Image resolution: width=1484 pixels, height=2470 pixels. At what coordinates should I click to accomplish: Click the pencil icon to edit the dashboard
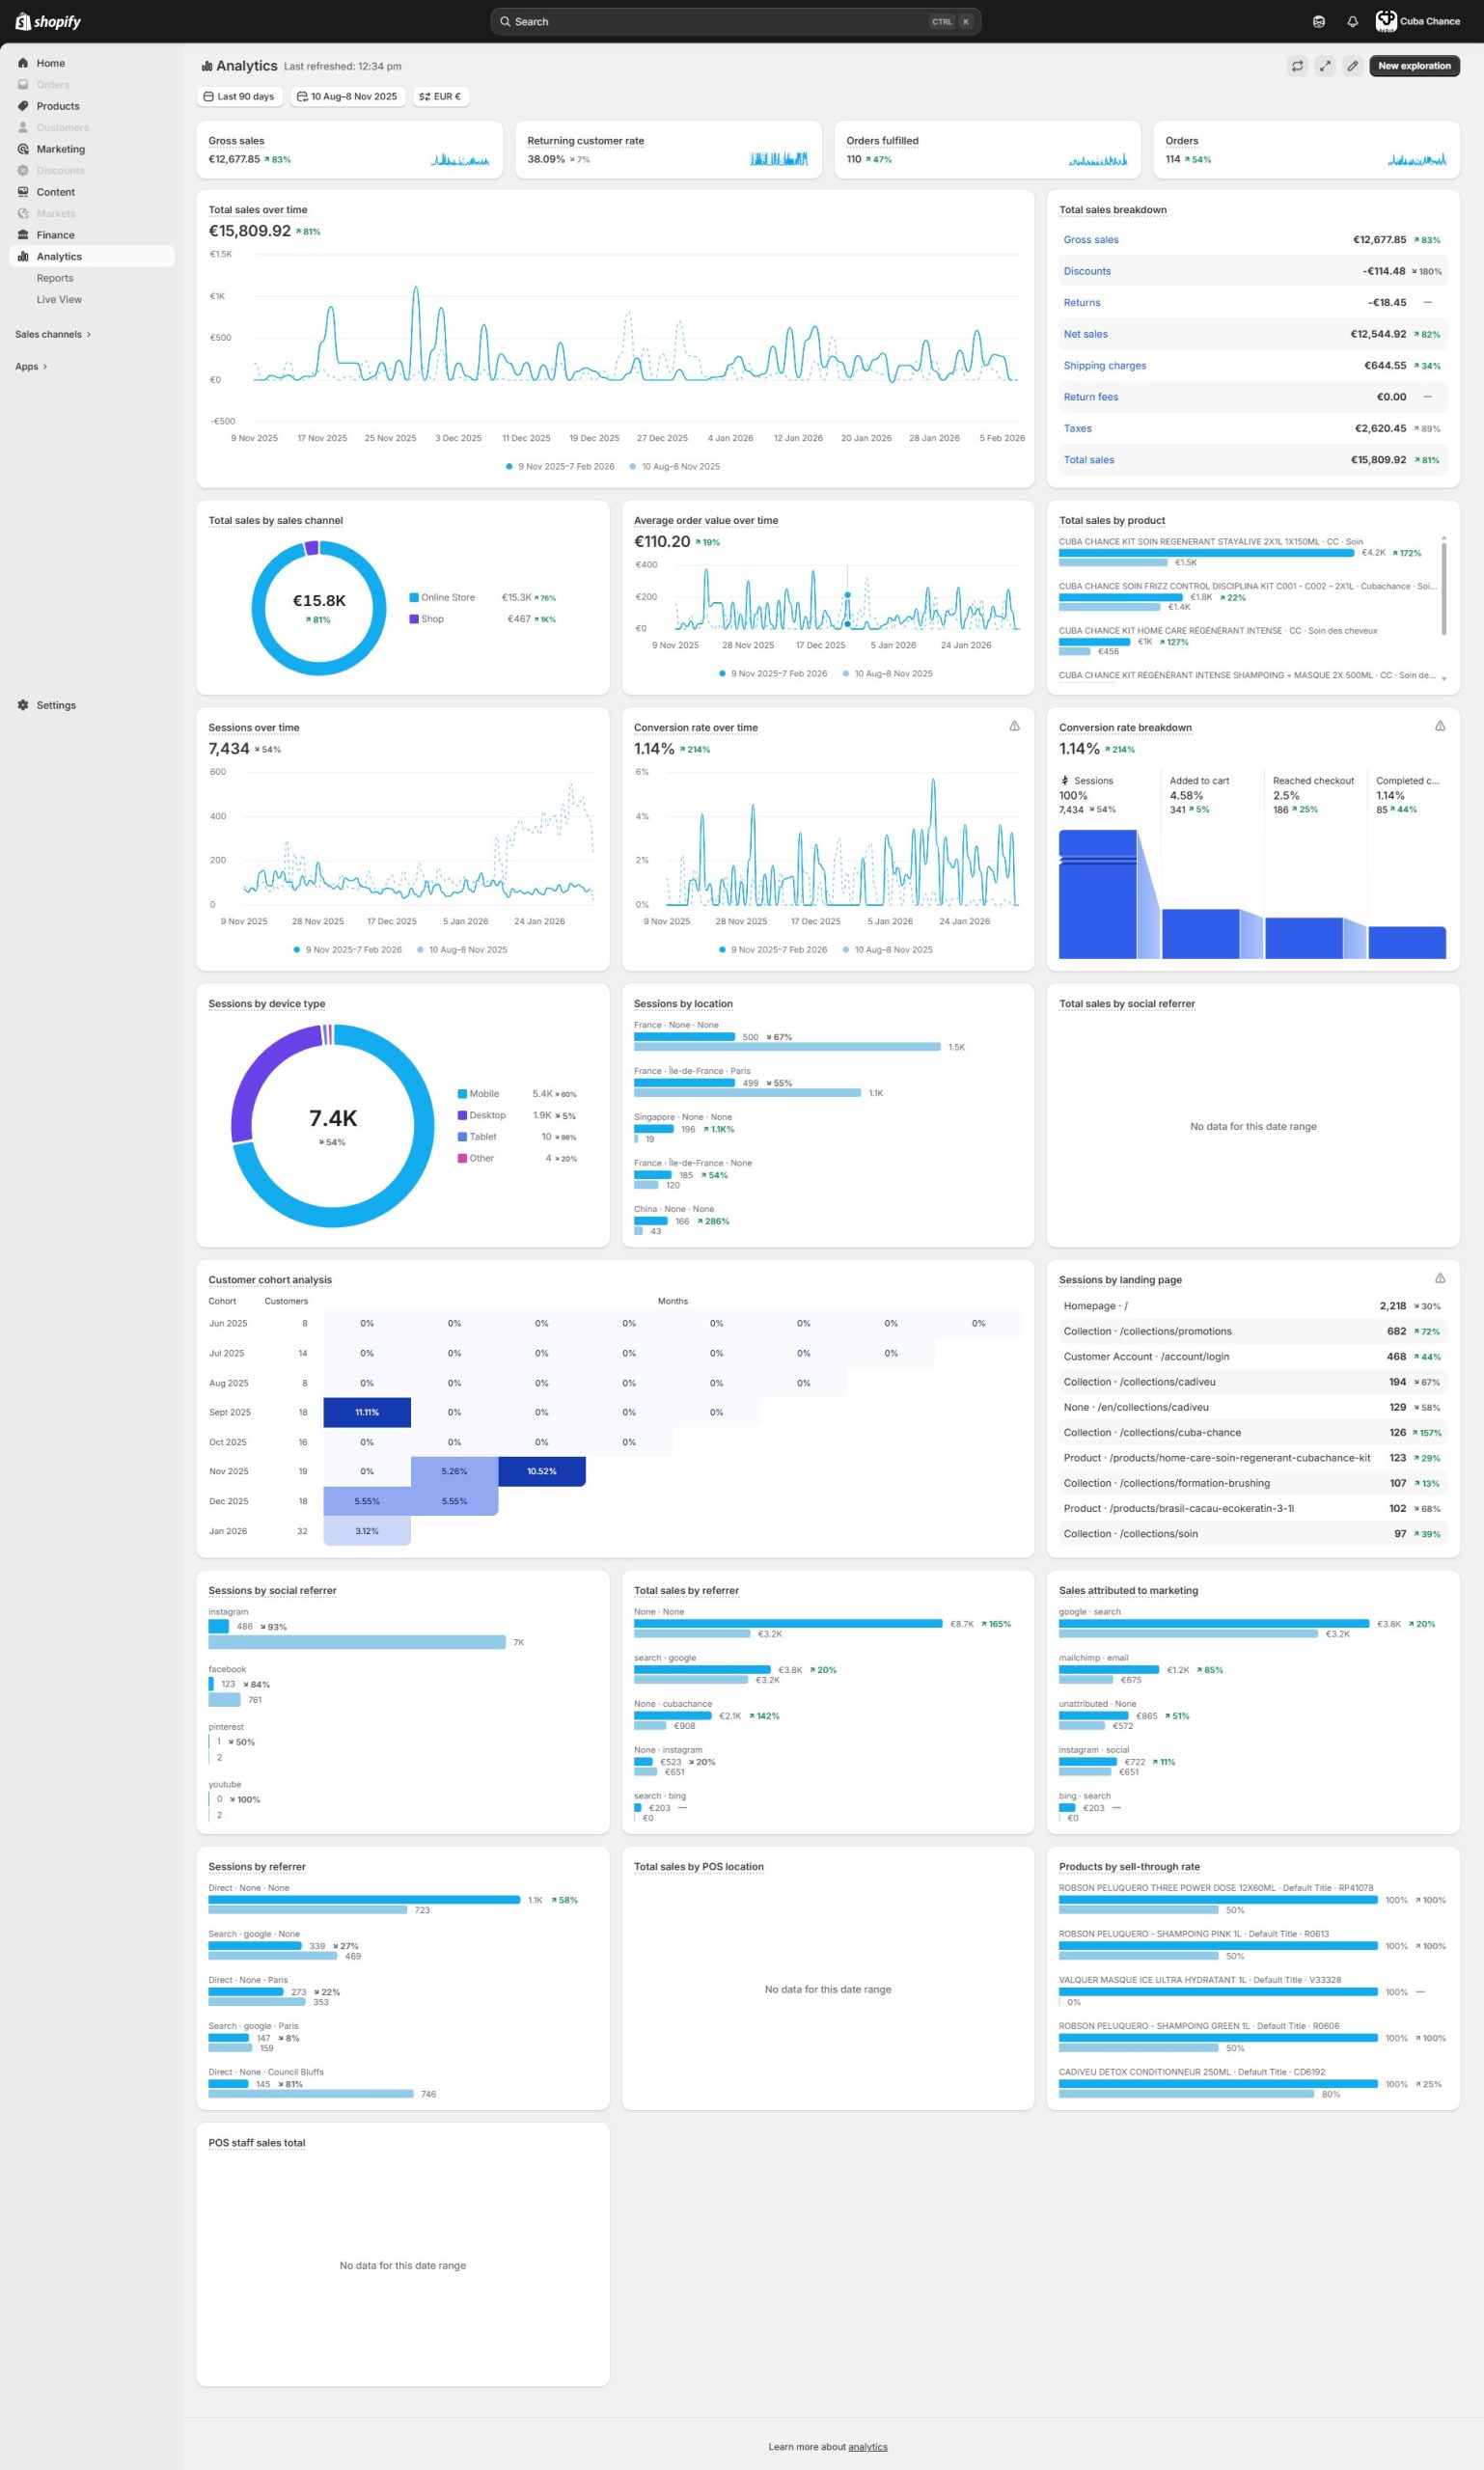pos(1352,66)
